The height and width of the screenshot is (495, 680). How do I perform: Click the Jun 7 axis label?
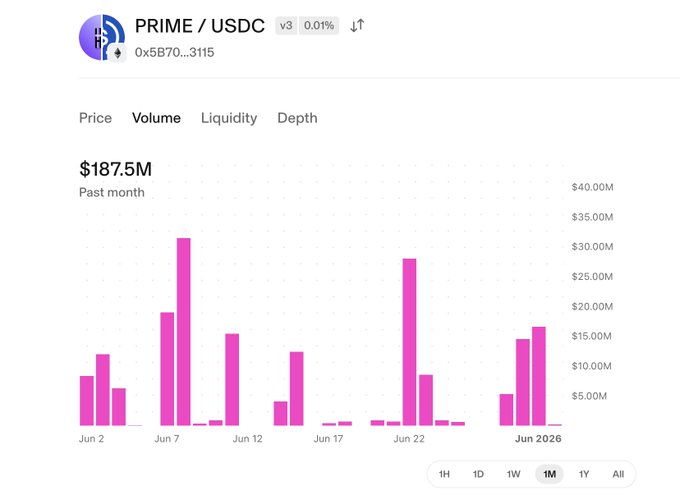[167, 439]
